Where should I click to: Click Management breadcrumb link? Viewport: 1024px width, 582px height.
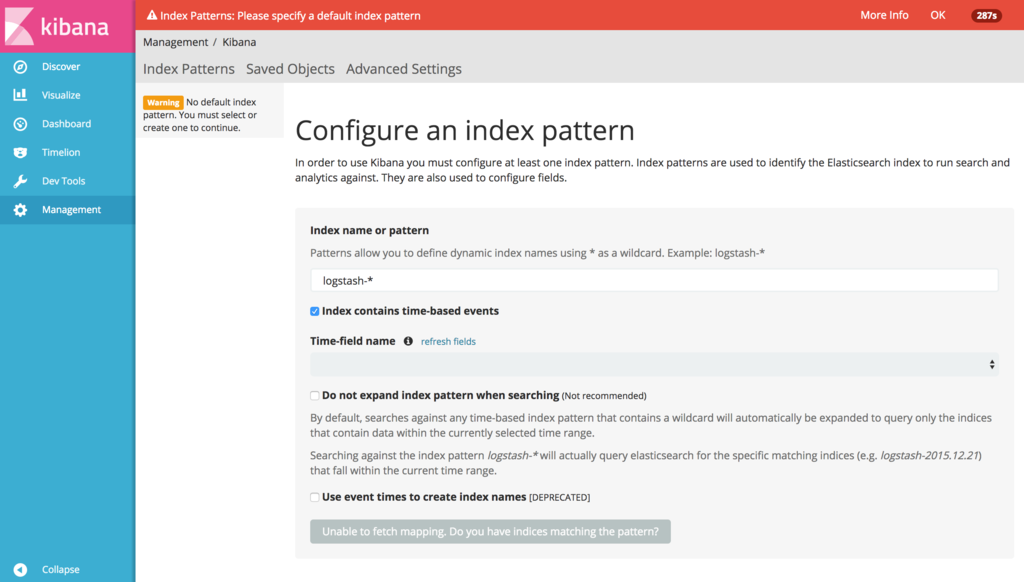(175, 42)
